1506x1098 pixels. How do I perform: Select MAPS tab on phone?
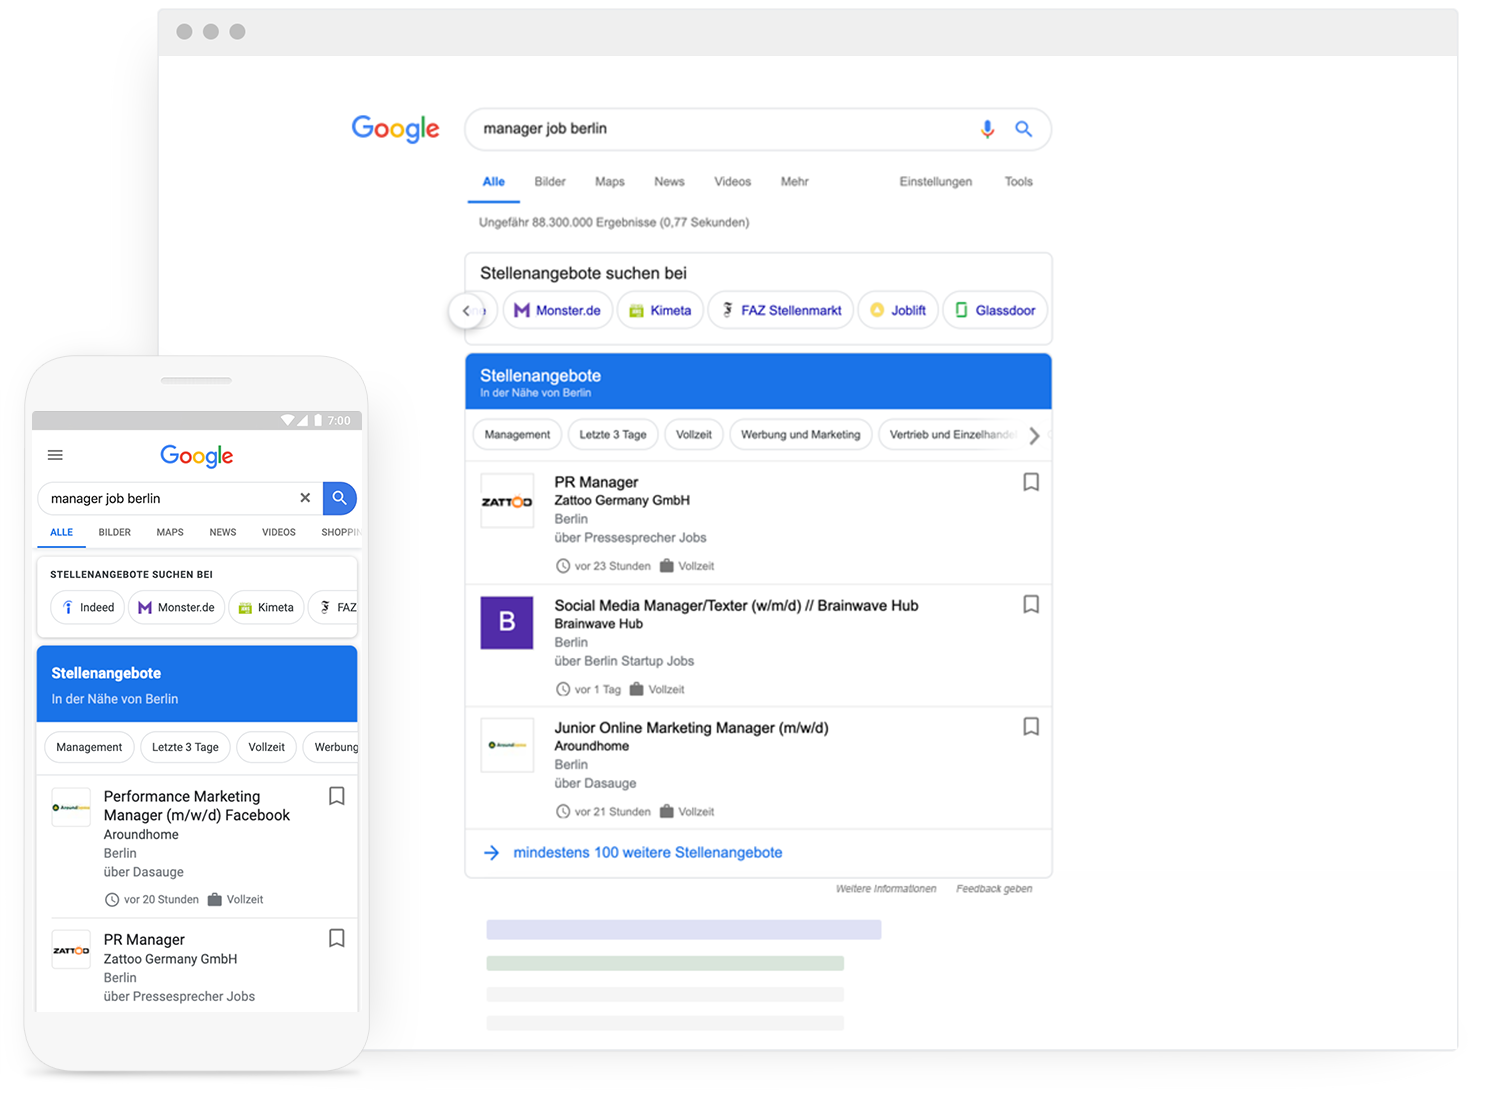point(170,533)
